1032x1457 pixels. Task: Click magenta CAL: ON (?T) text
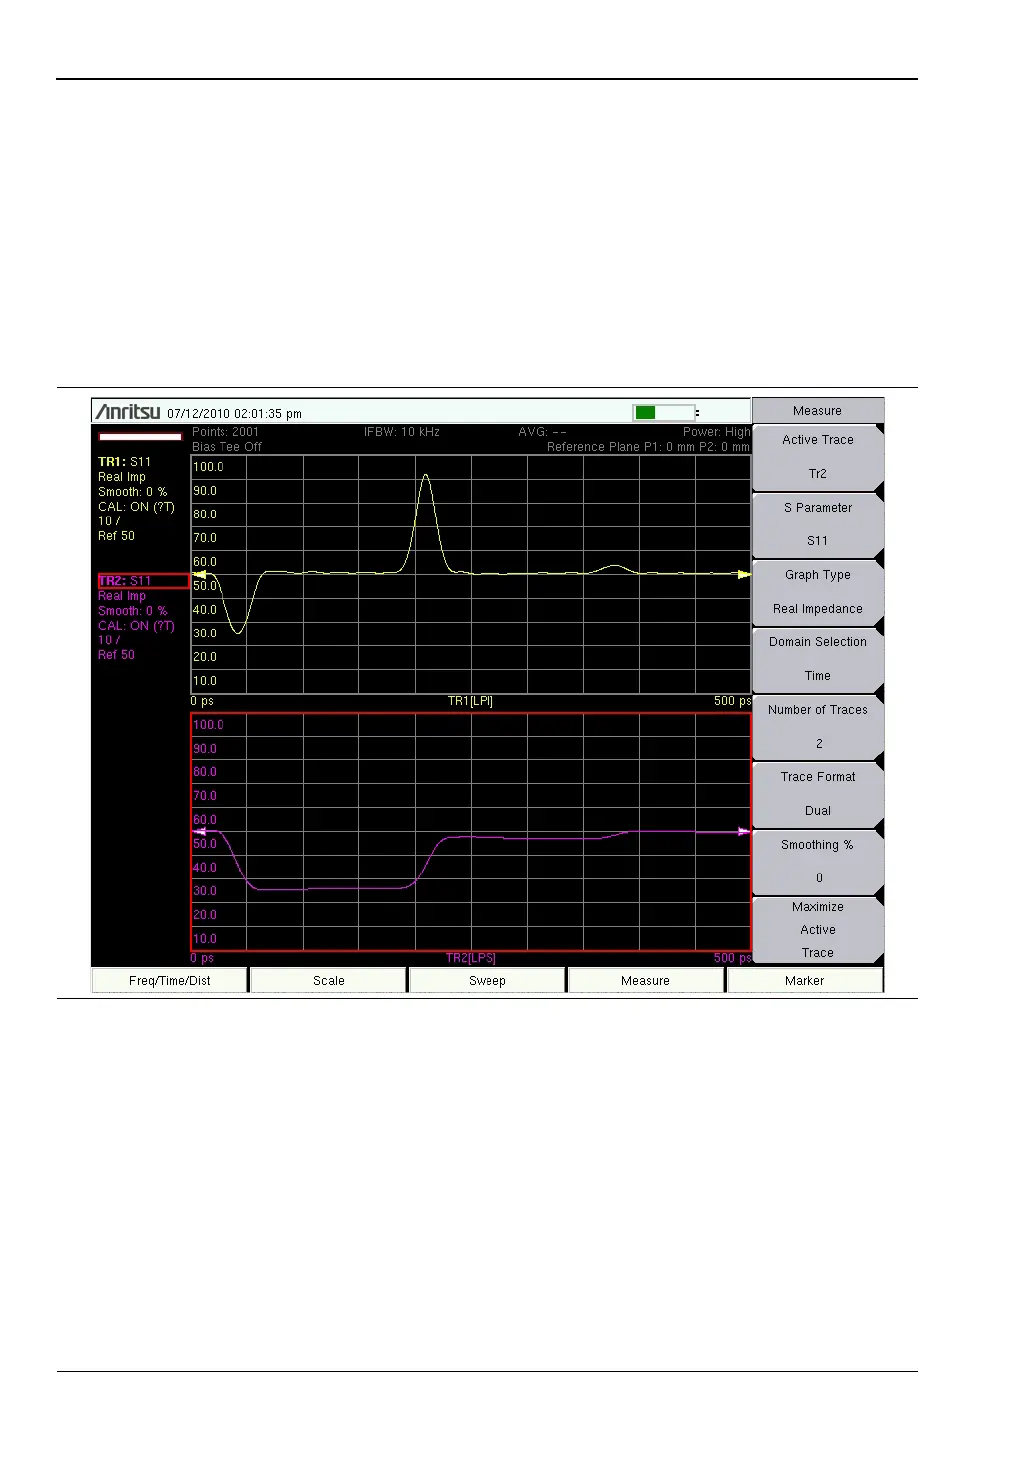[x=136, y=626]
